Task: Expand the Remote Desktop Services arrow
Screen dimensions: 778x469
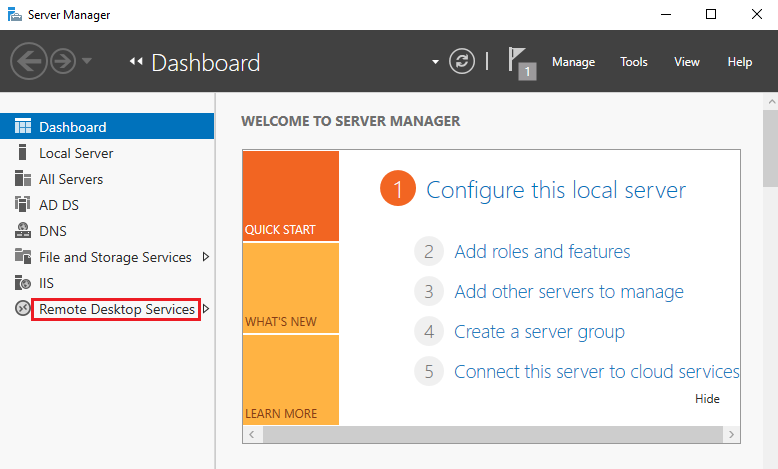Action: (206, 309)
